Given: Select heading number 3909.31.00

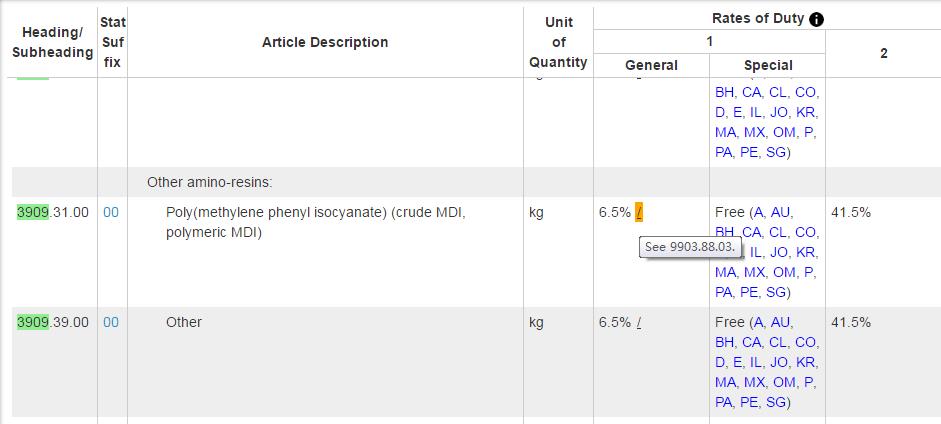Looking at the screenshot, I should [53, 212].
